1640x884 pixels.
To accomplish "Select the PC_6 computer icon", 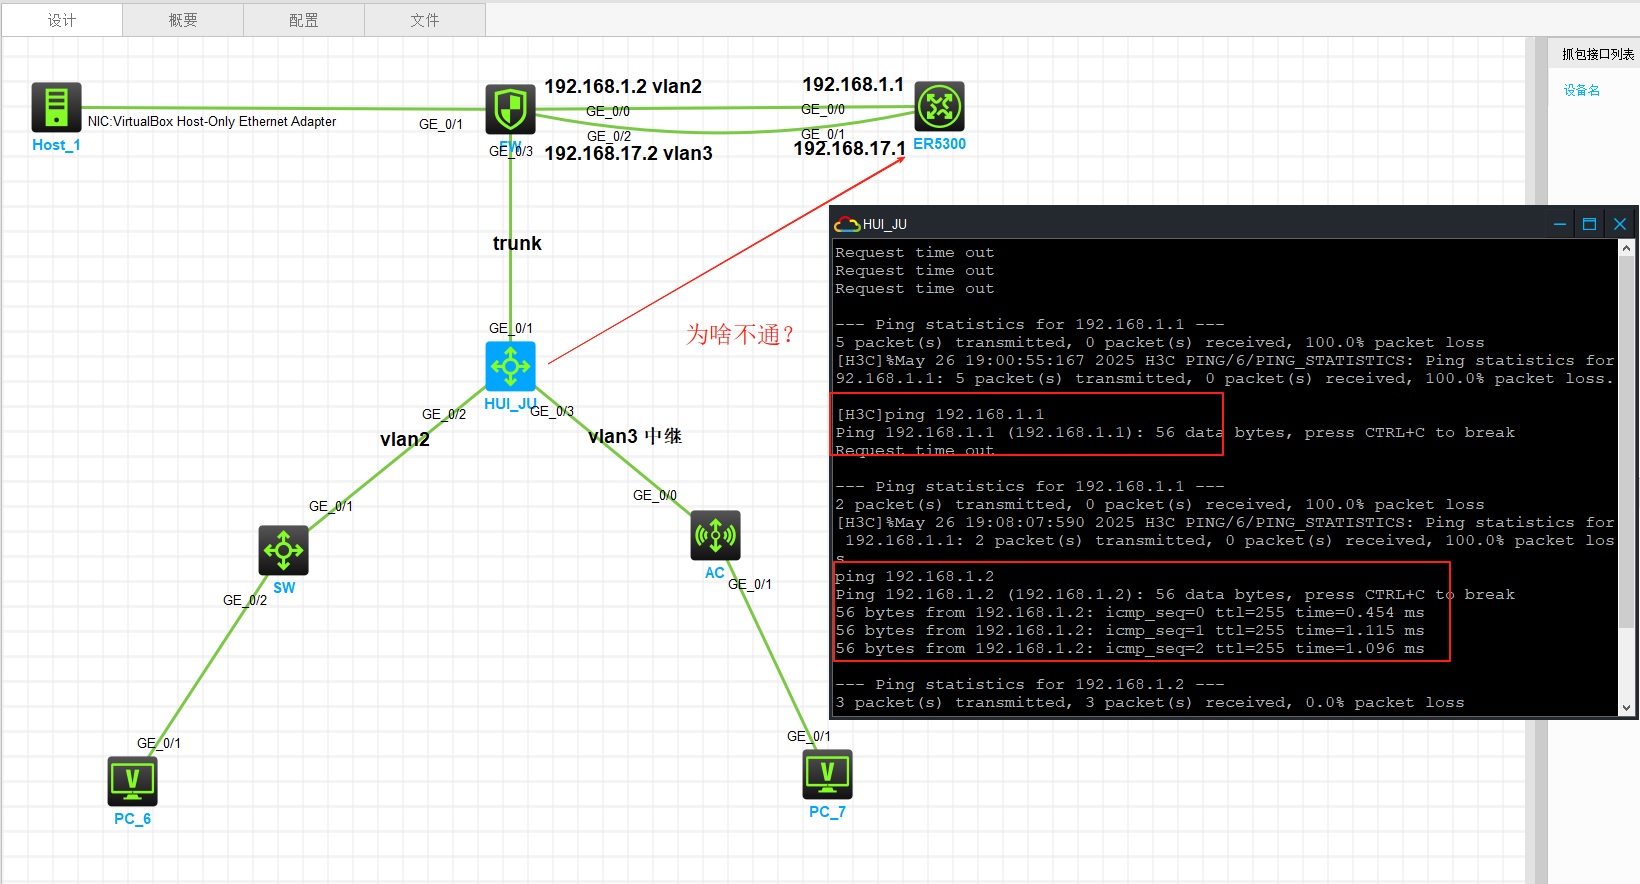I will coord(133,781).
